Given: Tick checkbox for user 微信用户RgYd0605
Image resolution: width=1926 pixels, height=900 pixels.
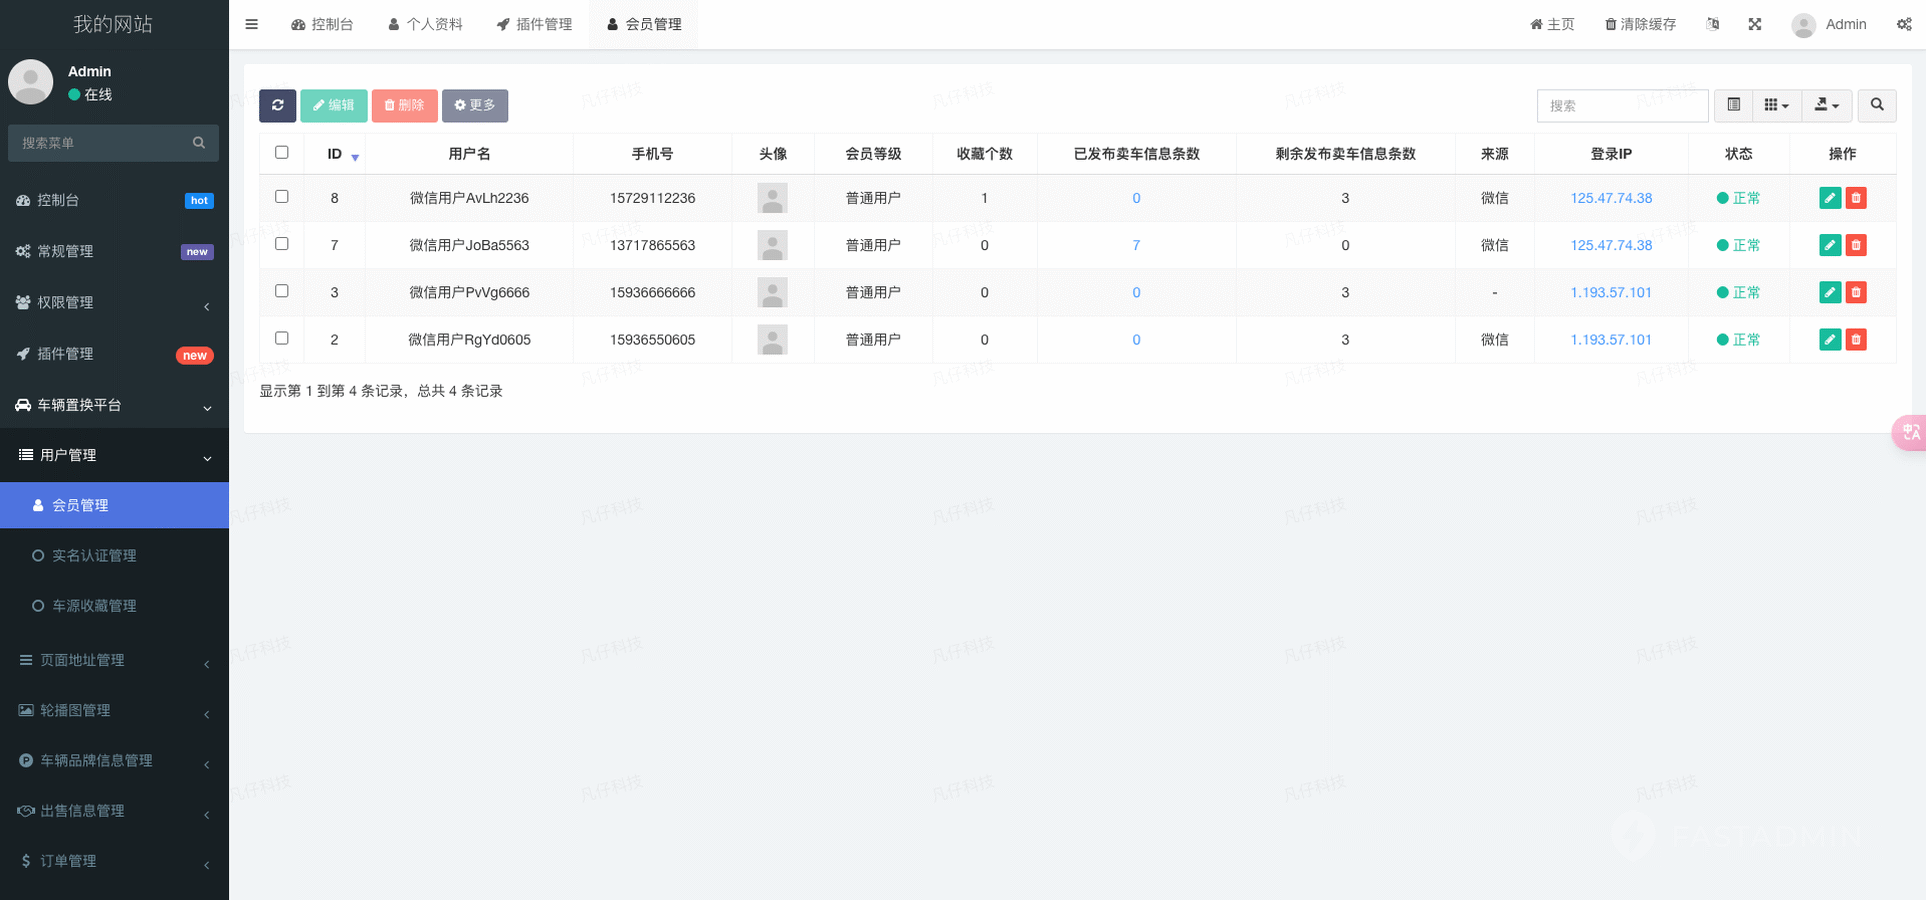Looking at the screenshot, I should [x=282, y=338].
